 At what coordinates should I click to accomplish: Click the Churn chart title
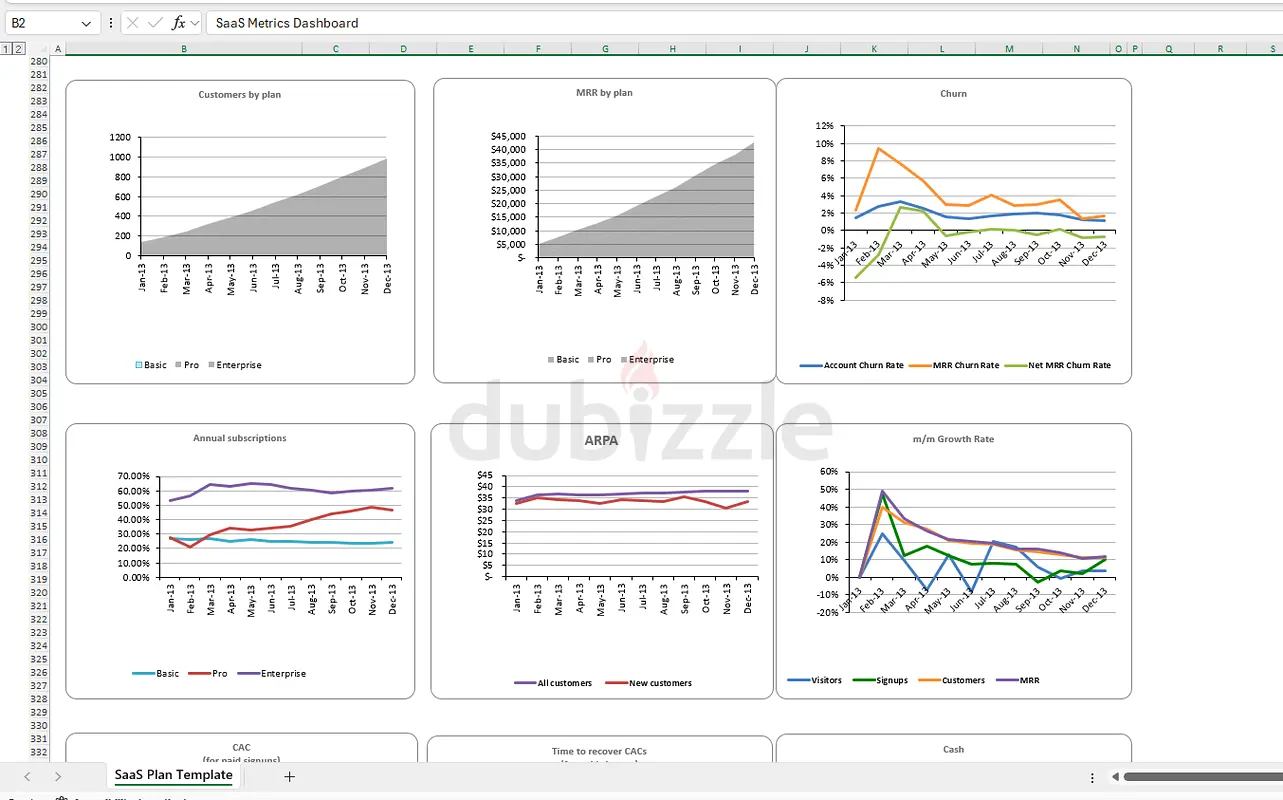click(953, 93)
